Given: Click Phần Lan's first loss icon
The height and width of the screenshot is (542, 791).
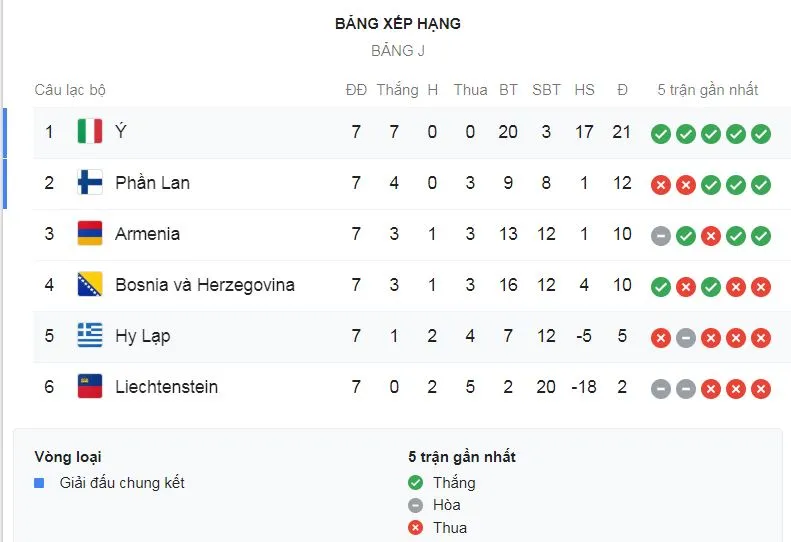Looking at the screenshot, I should pos(660,185).
